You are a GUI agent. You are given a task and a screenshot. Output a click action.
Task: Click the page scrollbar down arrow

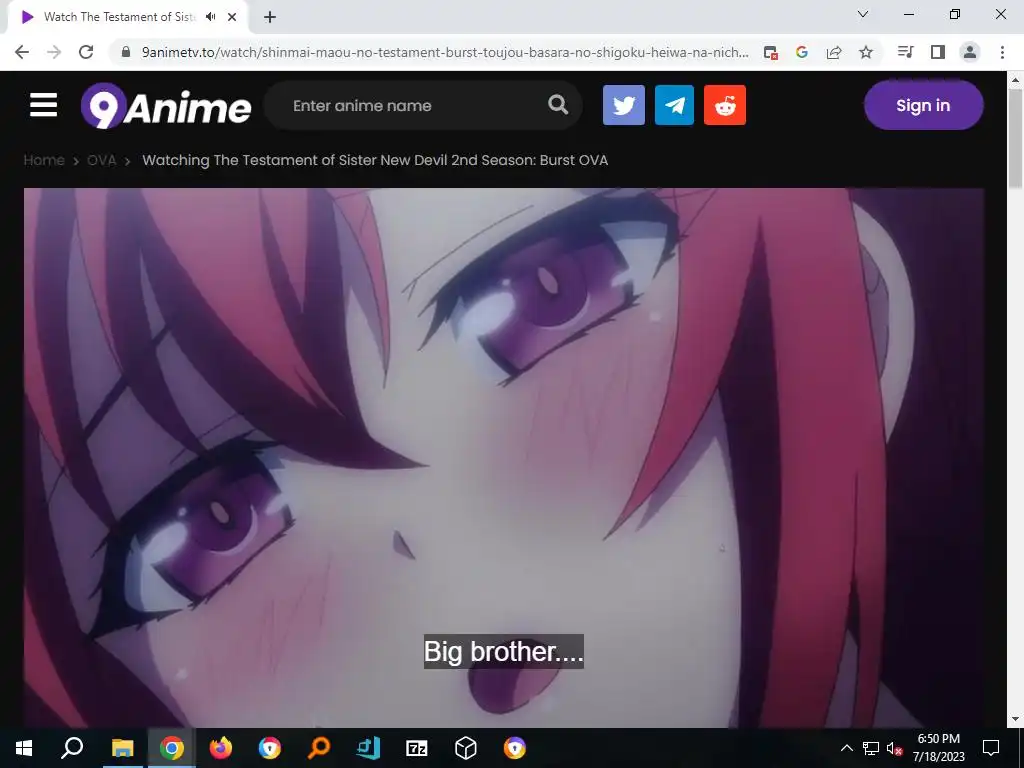pyautogui.click(x=1015, y=719)
